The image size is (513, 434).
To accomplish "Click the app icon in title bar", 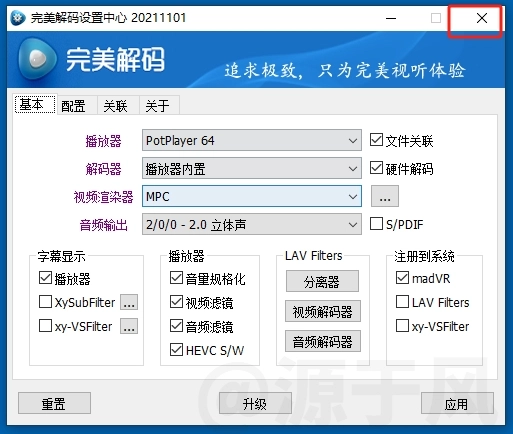I will [x=17, y=18].
